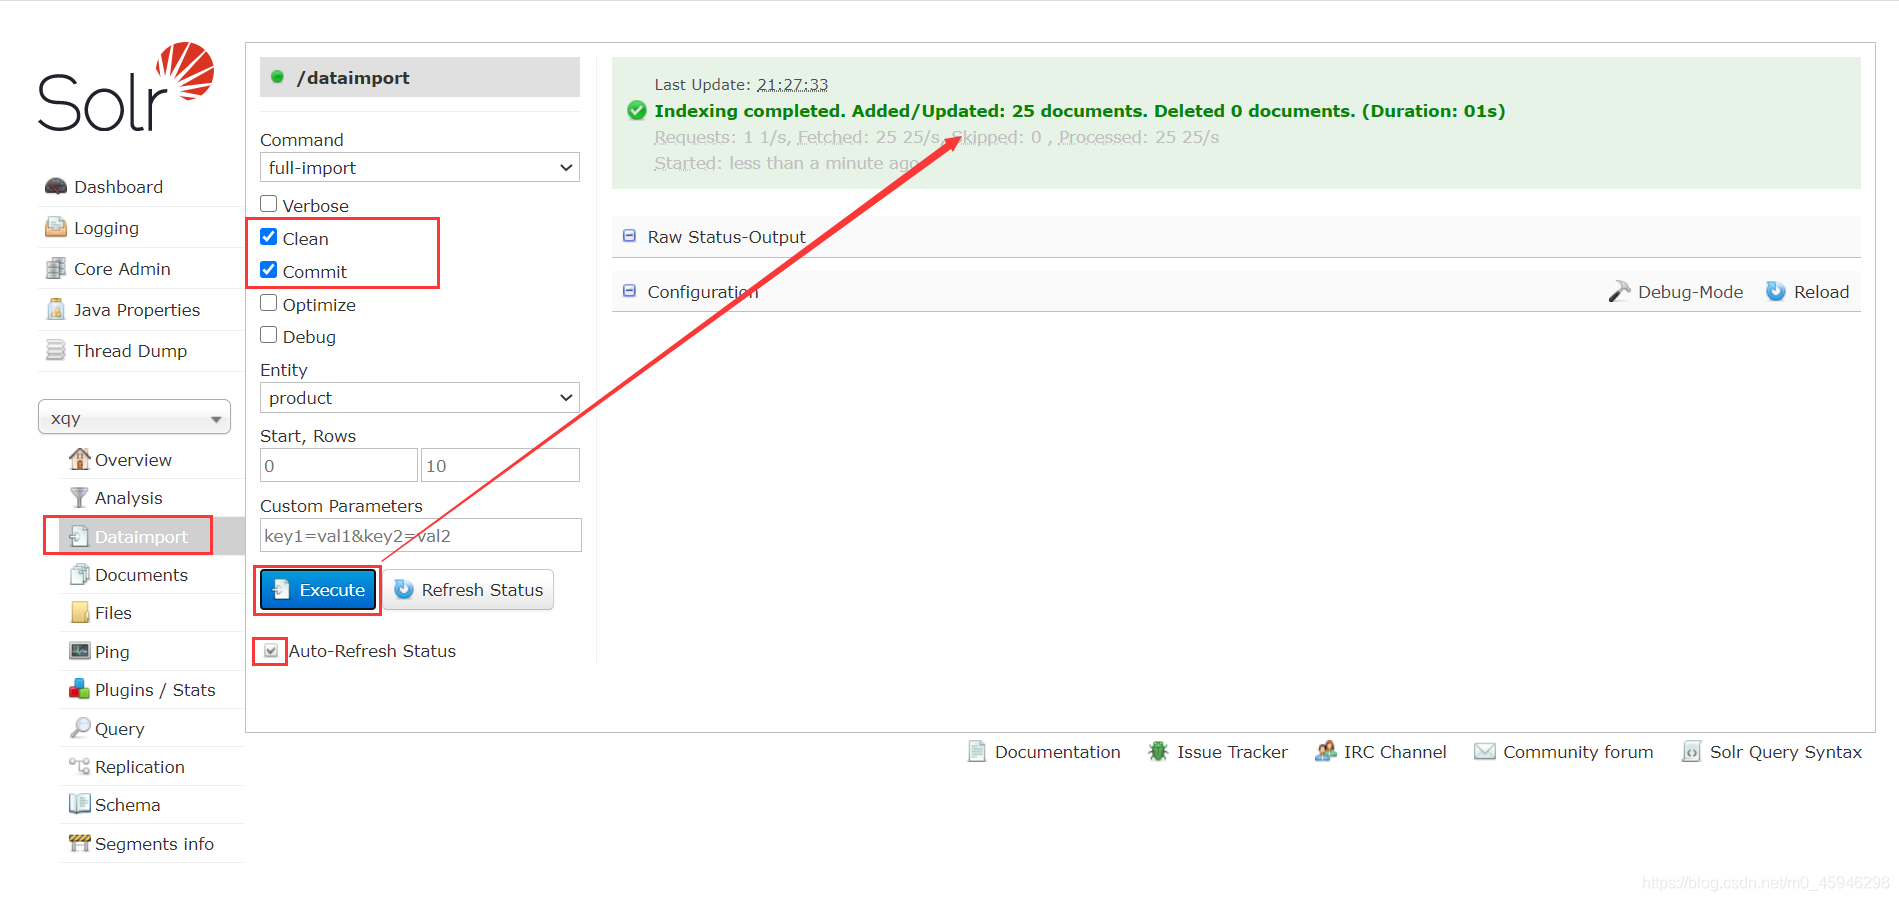This screenshot has width=1899, height=901.
Task: Click the Documents icon
Action: pos(79,574)
